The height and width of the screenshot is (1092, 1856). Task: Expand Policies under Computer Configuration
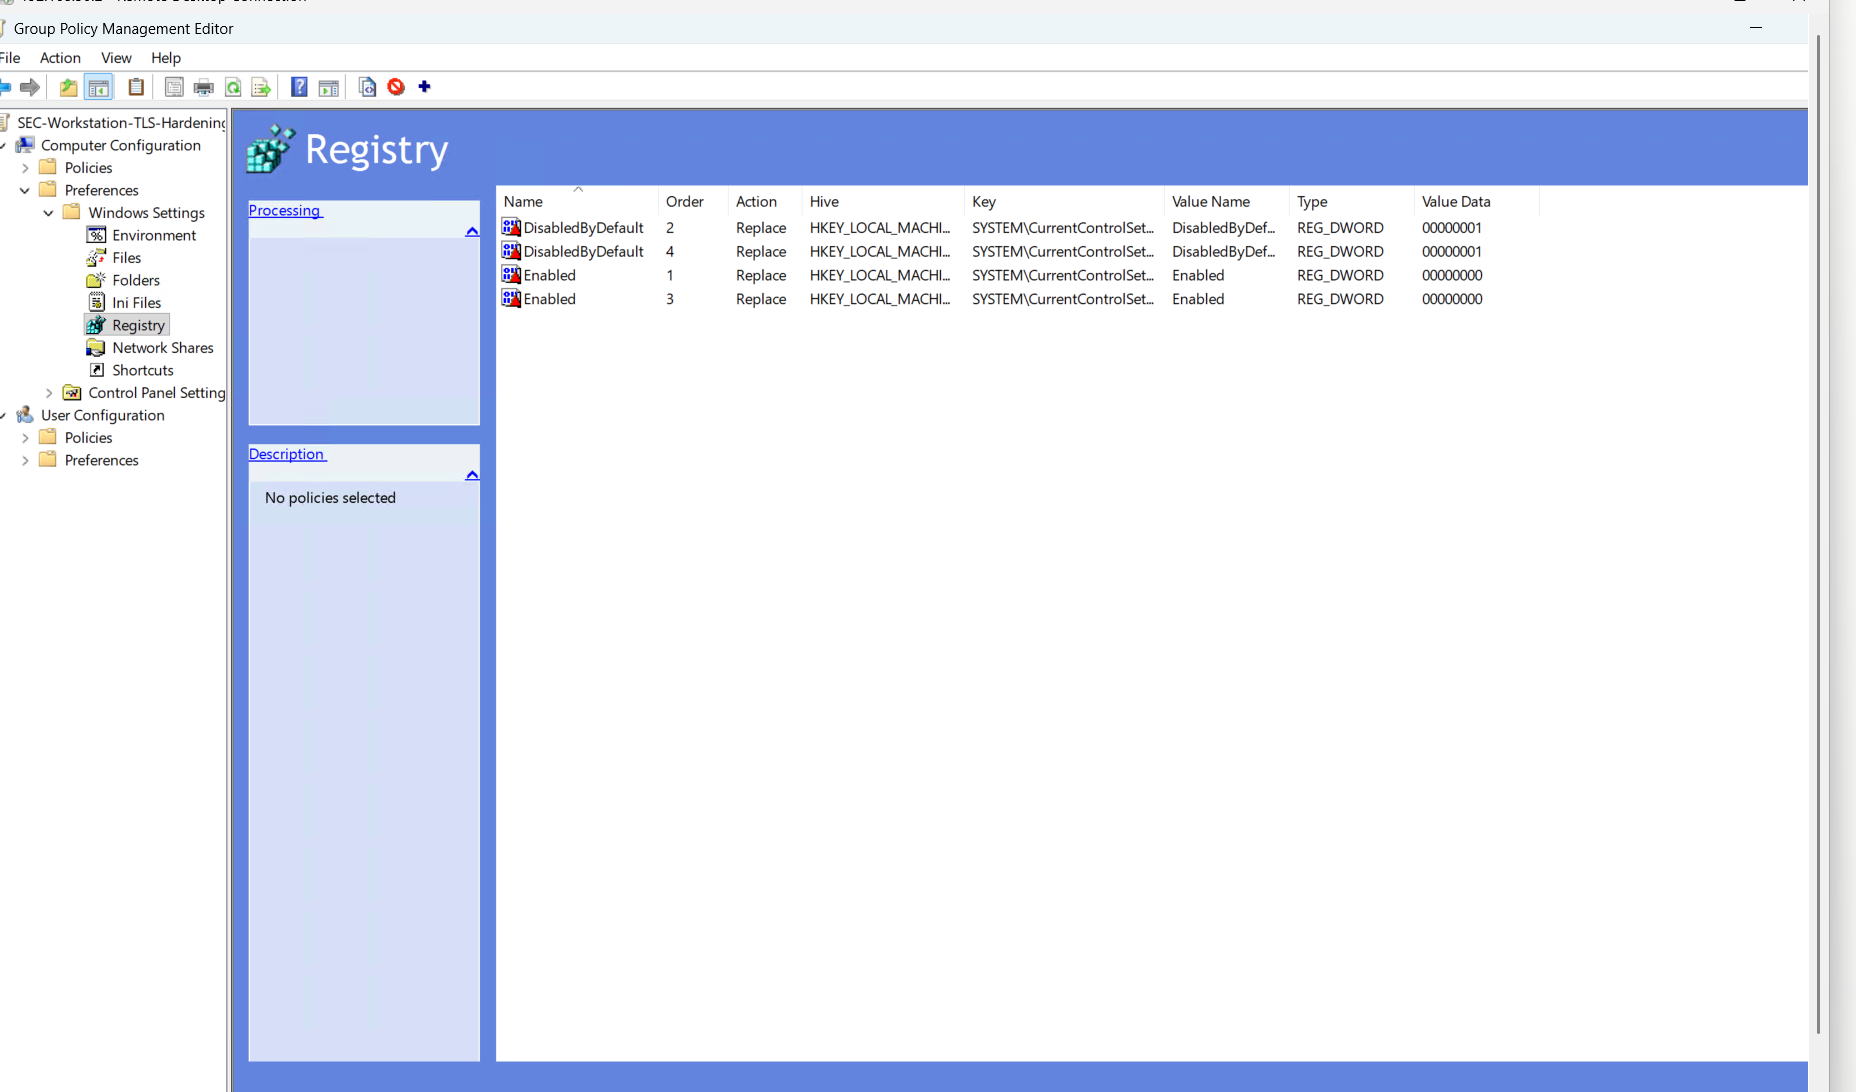point(25,168)
